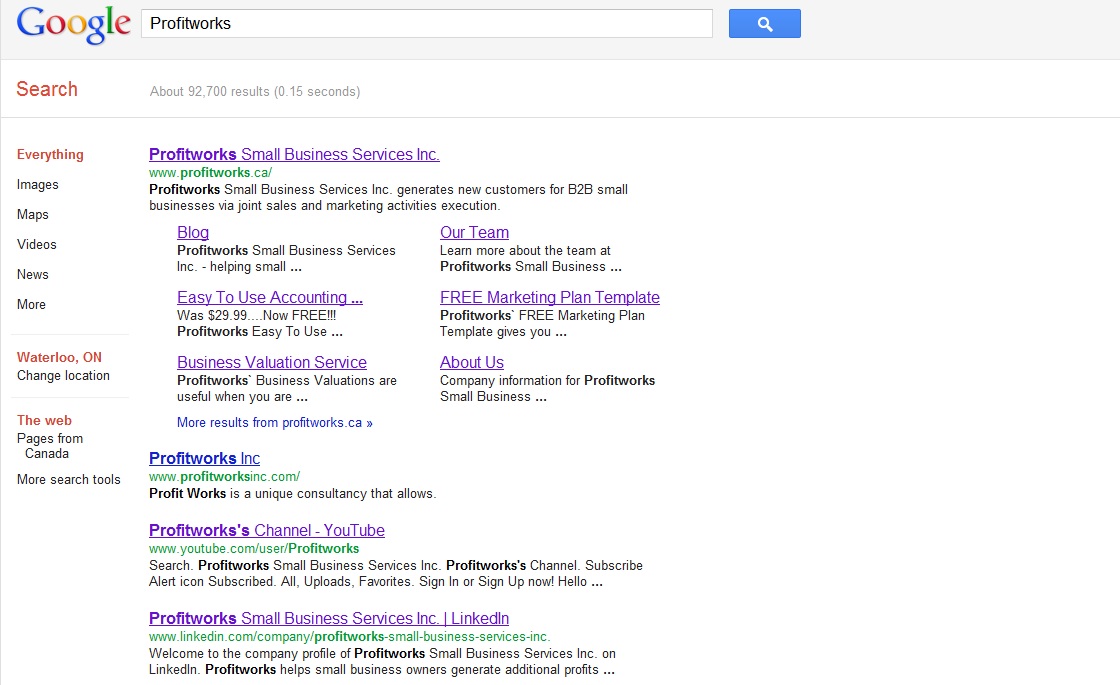Switch to Maps results
Viewport: 1120px width, 685px height.
point(32,214)
